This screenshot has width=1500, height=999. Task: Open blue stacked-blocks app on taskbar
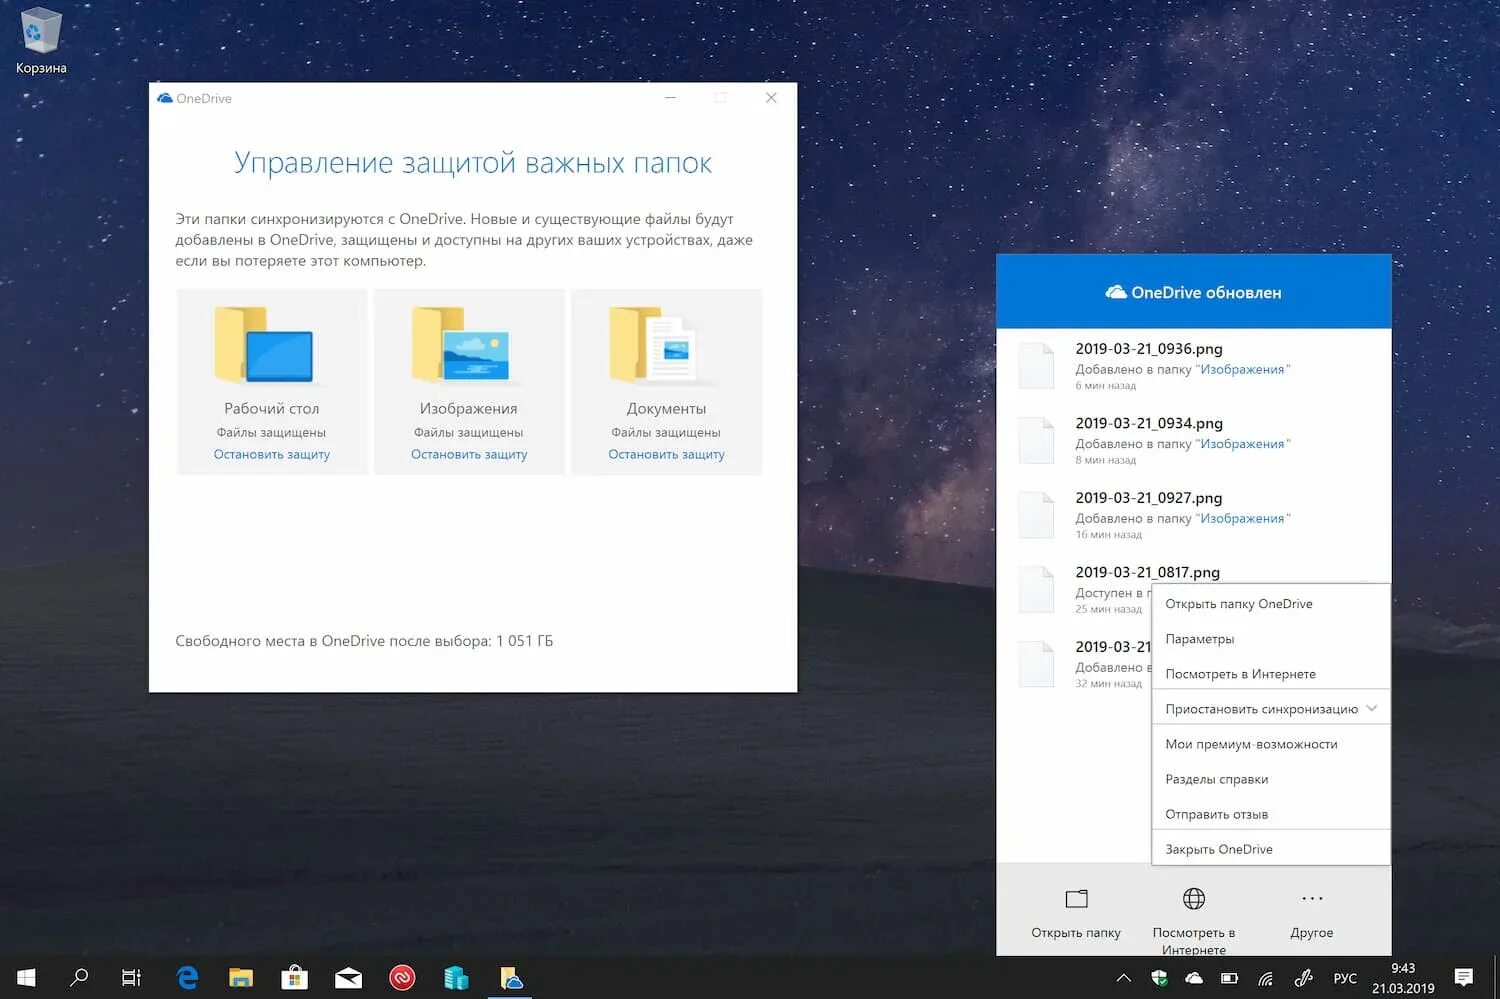(x=456, y=977)
